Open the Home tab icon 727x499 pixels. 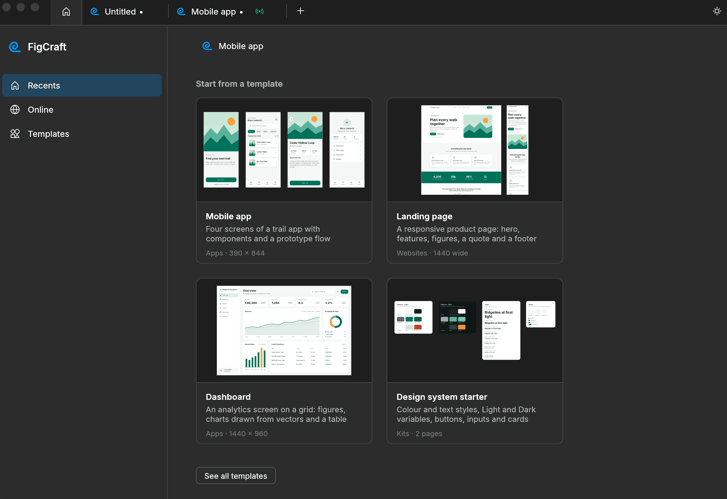[x=66, y=12]
